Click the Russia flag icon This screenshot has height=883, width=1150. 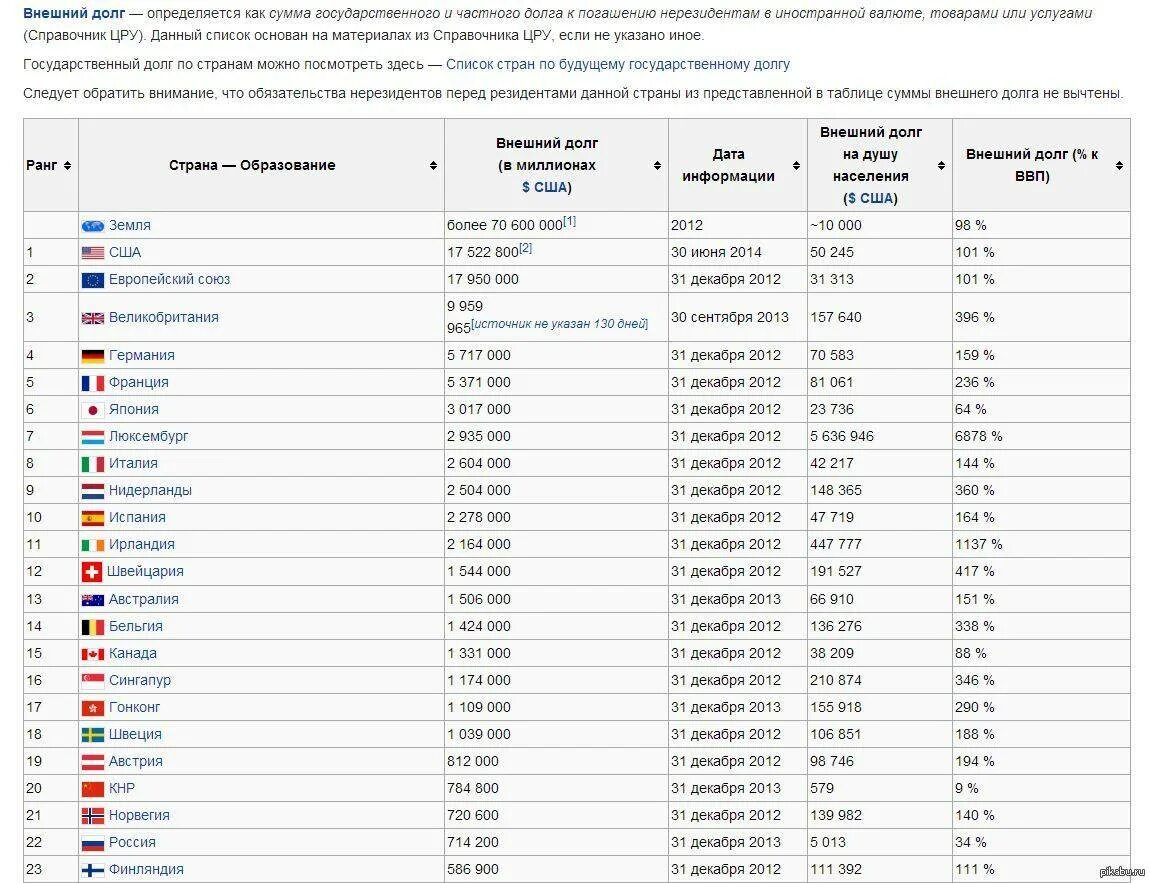(x=93, y=843)
